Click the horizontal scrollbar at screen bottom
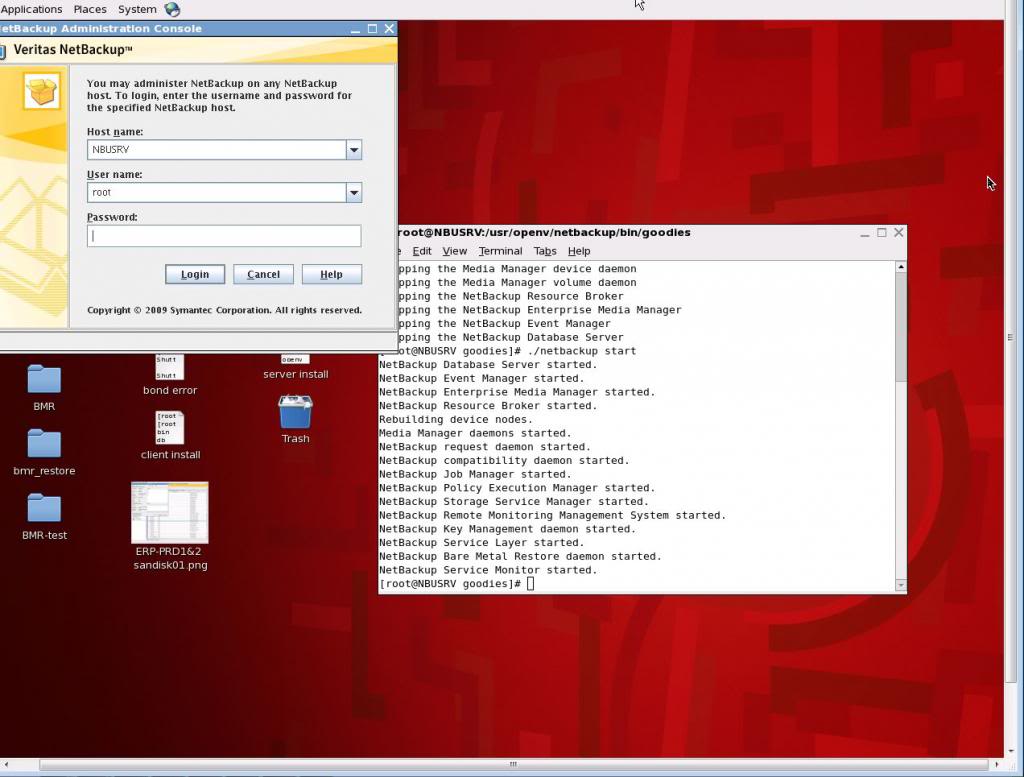The width and height of the screenshot is (1024, 777). tap(513, 764)
